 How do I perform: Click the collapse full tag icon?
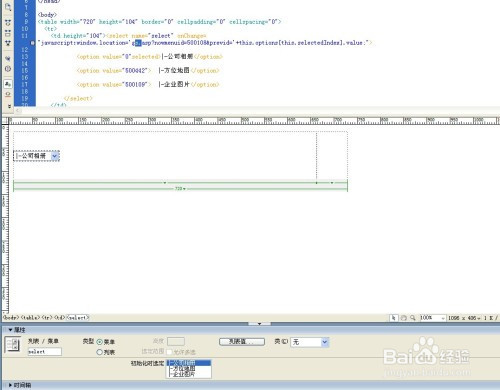click(x=8, y=23)
